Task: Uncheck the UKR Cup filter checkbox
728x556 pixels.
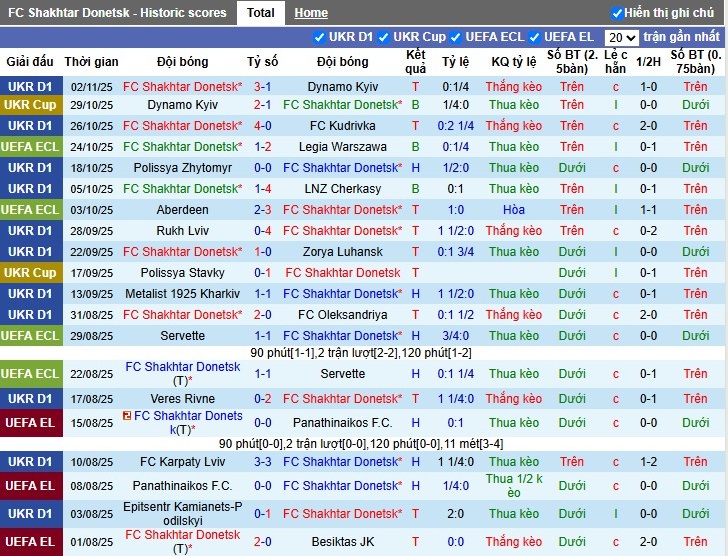Action: tap(384, 37)
